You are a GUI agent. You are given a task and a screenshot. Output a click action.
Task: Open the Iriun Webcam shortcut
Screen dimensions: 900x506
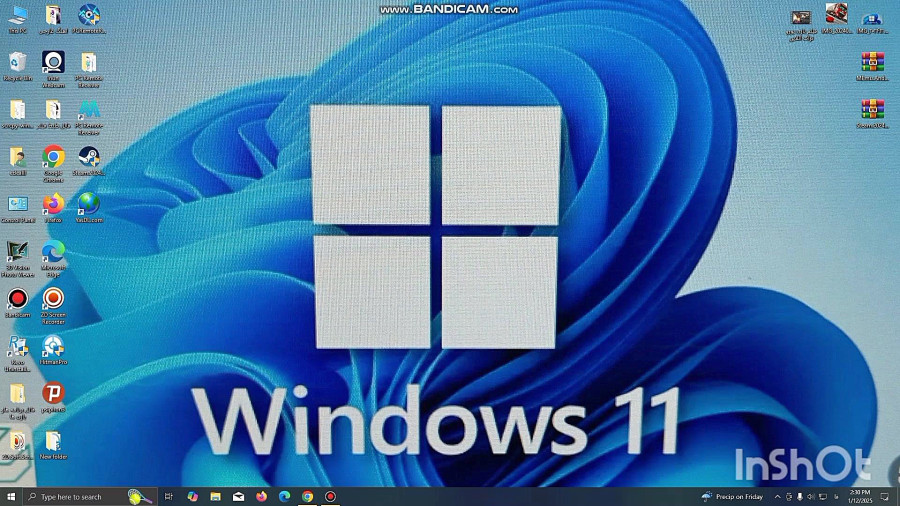[x=53, y=69]
